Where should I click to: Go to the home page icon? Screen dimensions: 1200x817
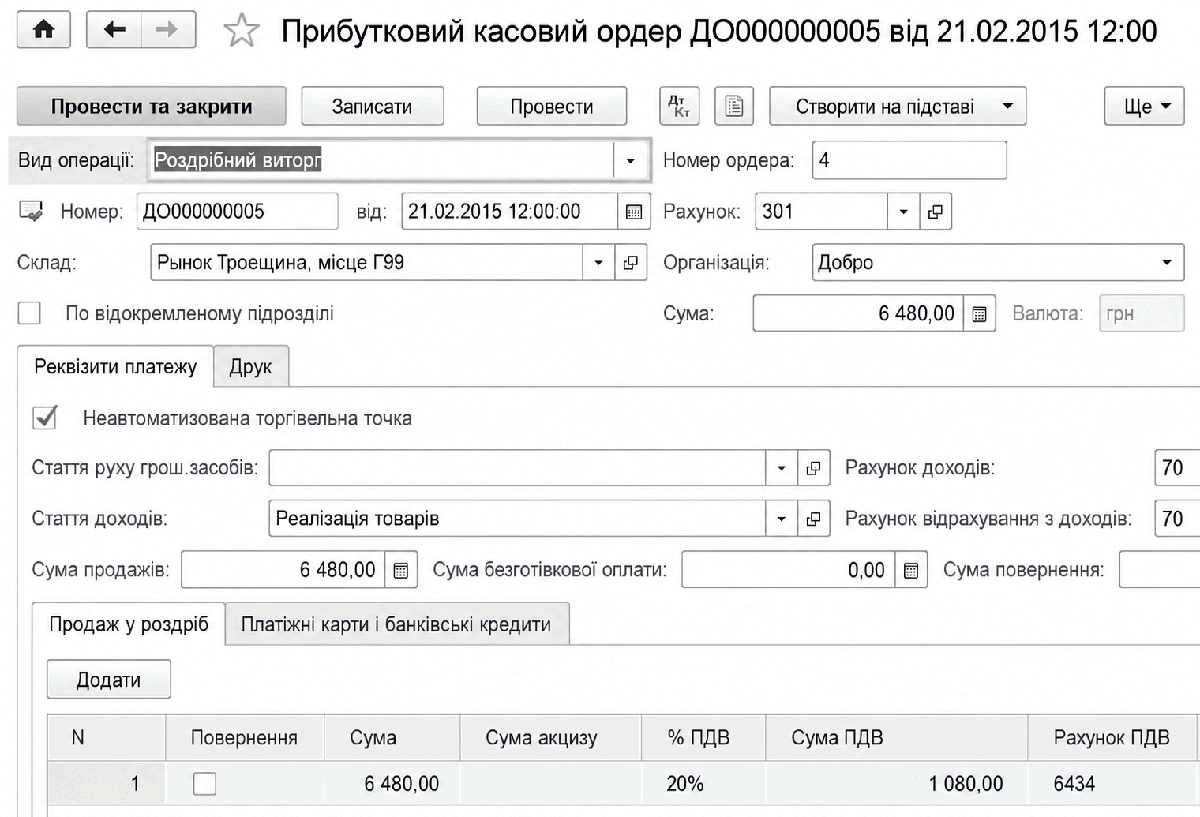click(x=44, y=31)
